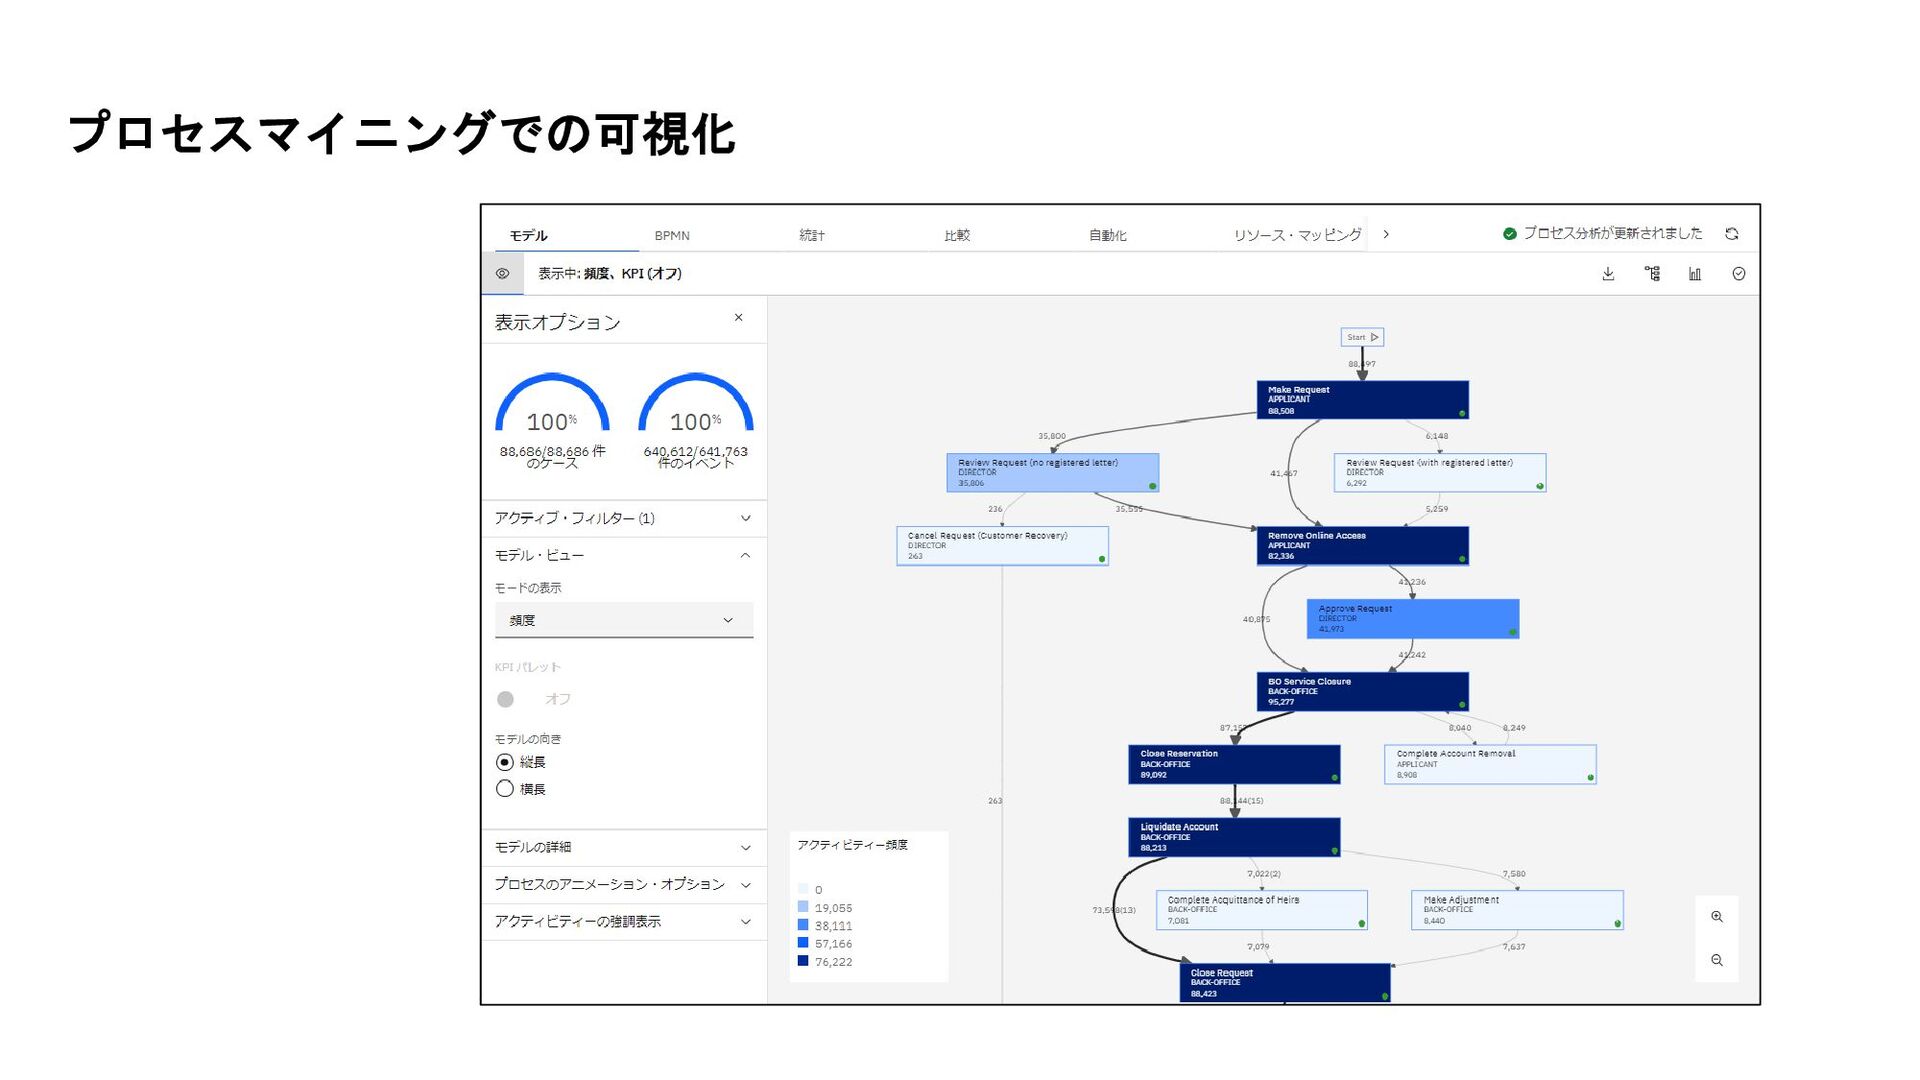Select Cancel Request (Customer Recovery) node
1920x1080 pixels.
pos(1003,546)
